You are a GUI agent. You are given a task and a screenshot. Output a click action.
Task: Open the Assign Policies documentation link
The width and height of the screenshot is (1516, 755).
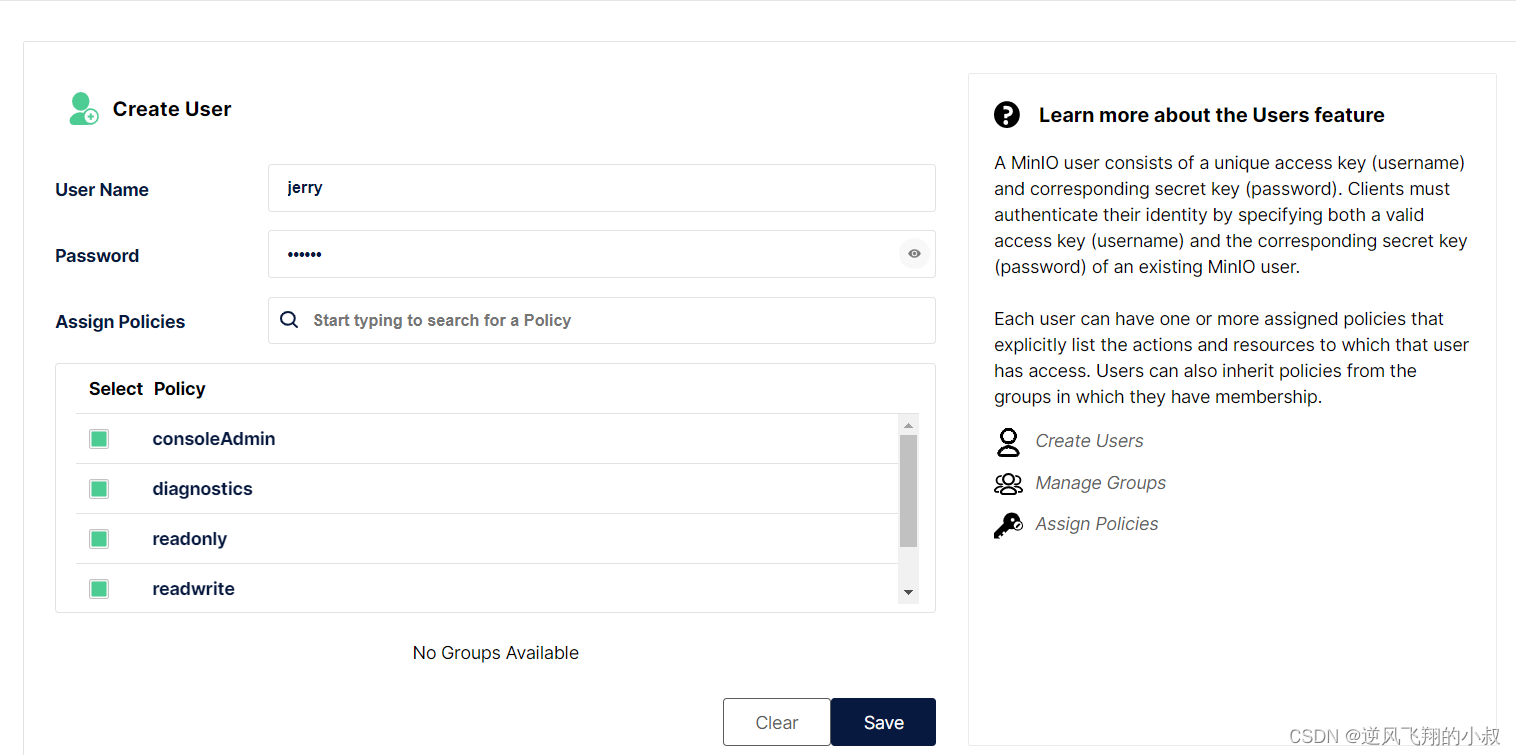(x=1097, y=524)
